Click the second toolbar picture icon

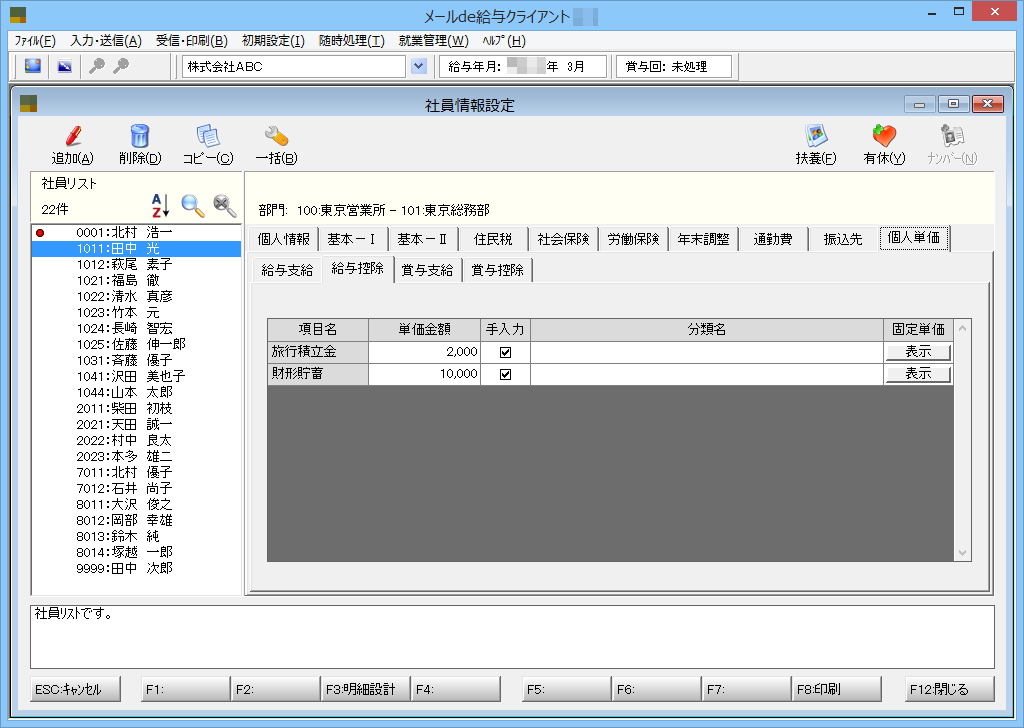[65, 66]
